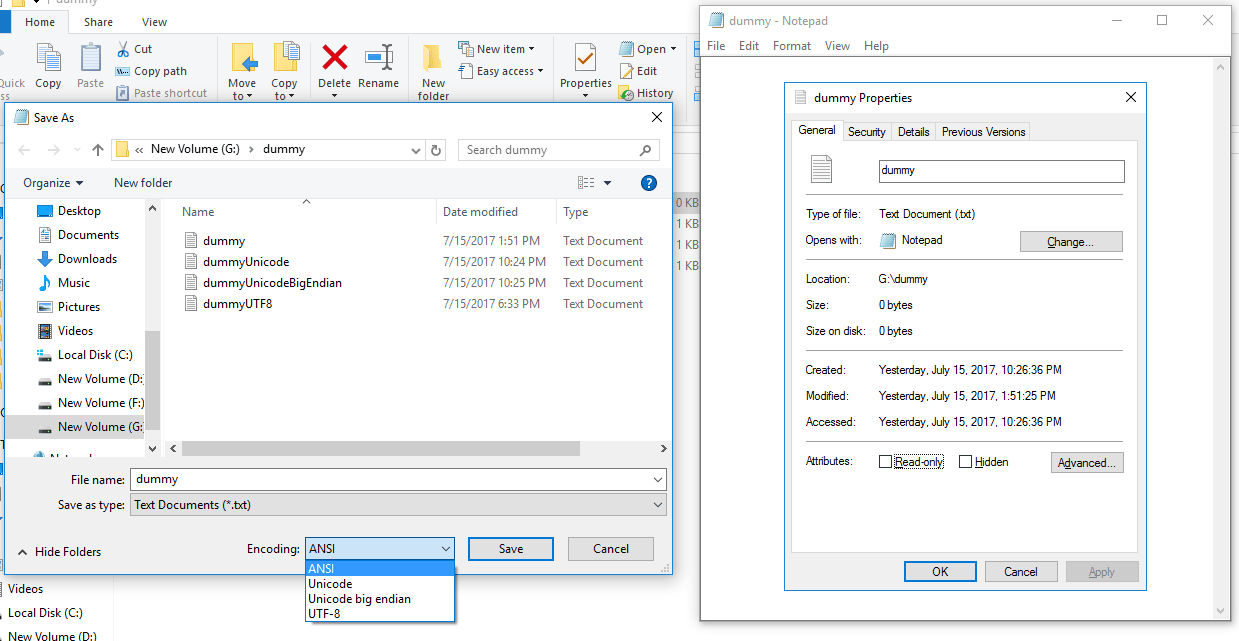Click OK in dummy Properties
This screenshot has height=641, width=1239.
[940, 572]
